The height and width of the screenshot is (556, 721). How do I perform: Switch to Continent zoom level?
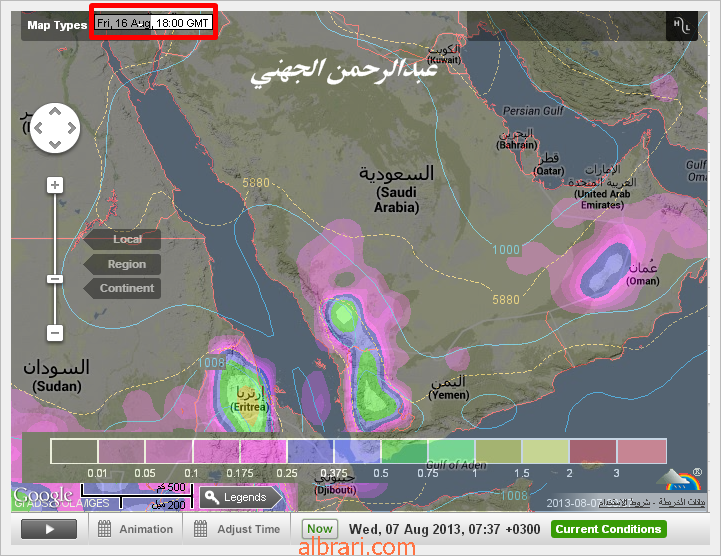(x=122, y=288)
